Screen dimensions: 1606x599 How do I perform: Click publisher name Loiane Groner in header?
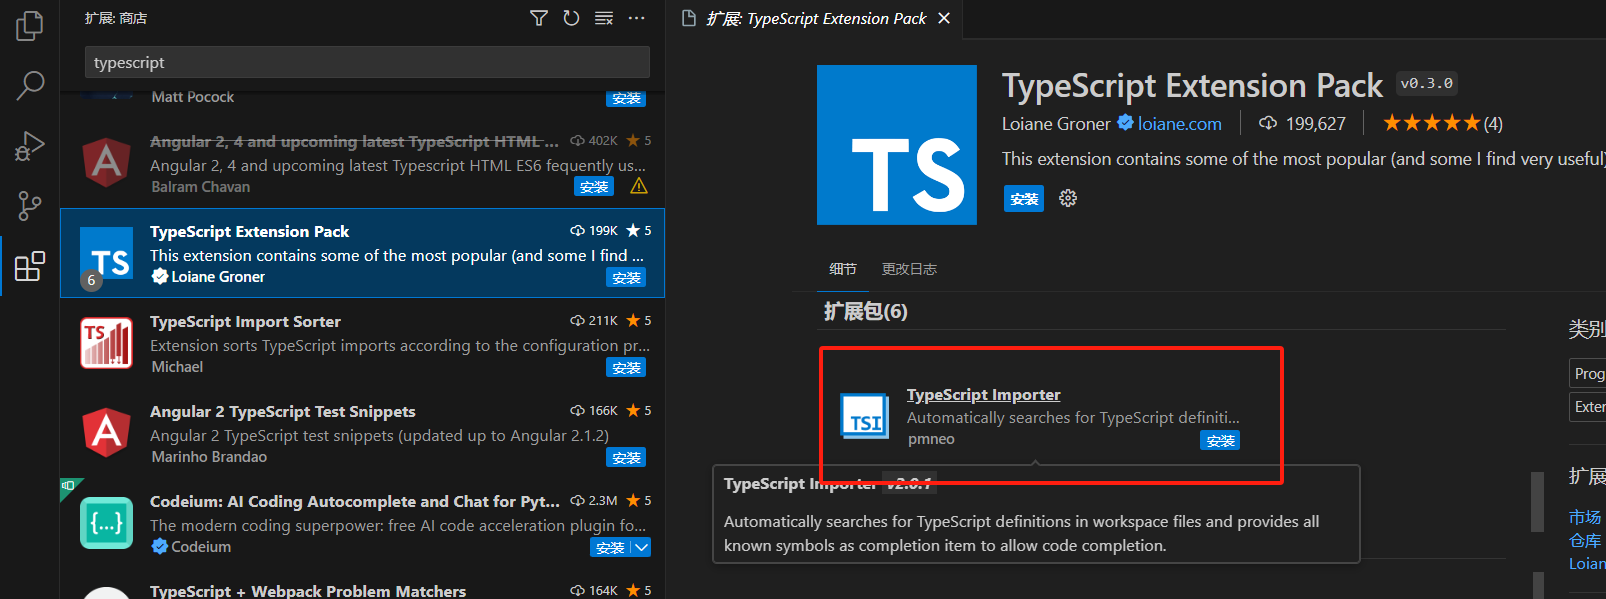tap(1056, 123)
